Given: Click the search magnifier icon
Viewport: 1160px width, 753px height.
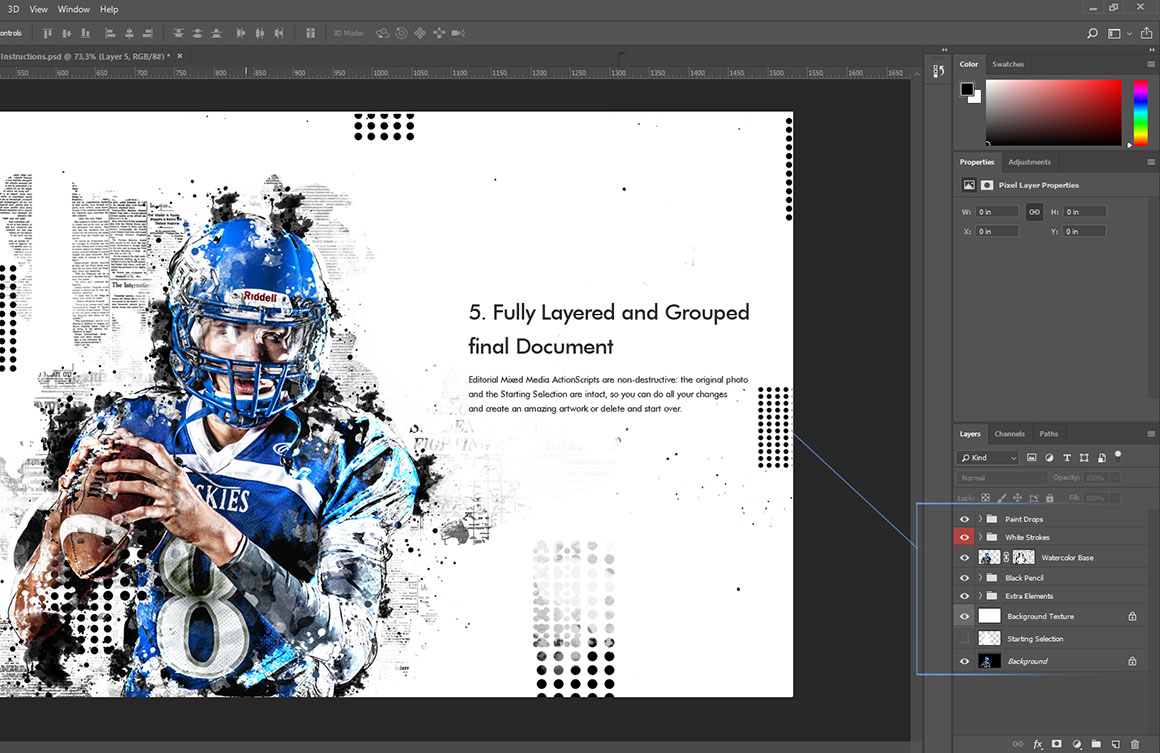Looking at the screenshot, I should (1092, 33).
